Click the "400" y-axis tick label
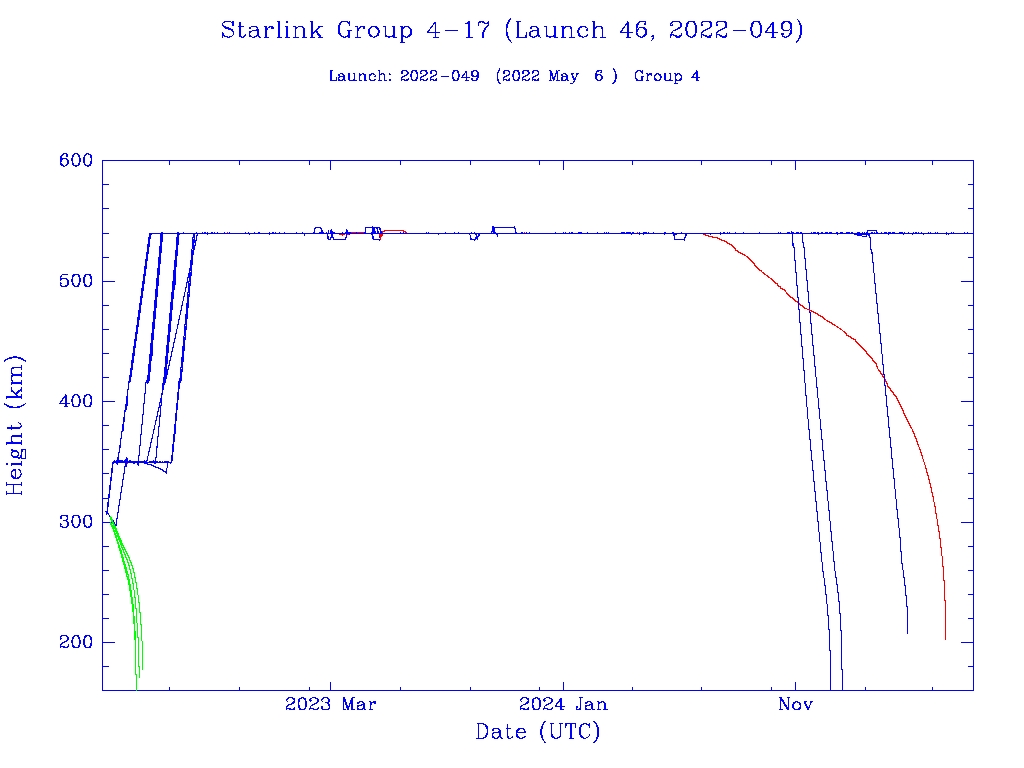1024x768 pixels. 76,402
